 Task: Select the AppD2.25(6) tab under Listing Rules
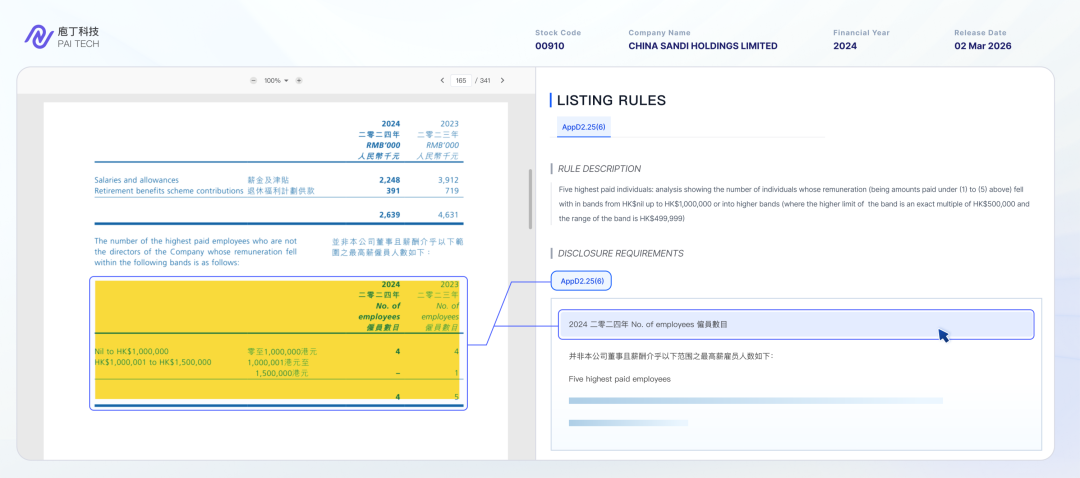583,127
